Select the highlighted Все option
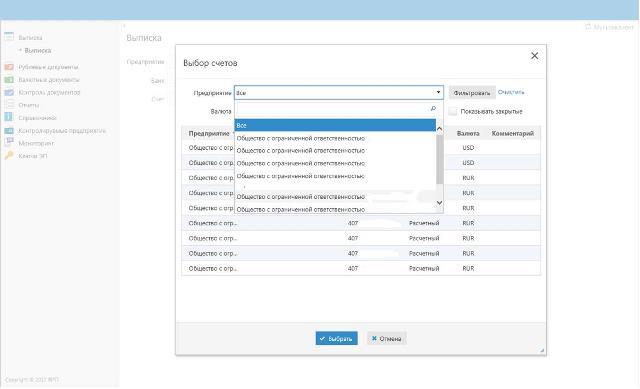The width and height of the screenshot is (640, 389). (x=335, y=125)
